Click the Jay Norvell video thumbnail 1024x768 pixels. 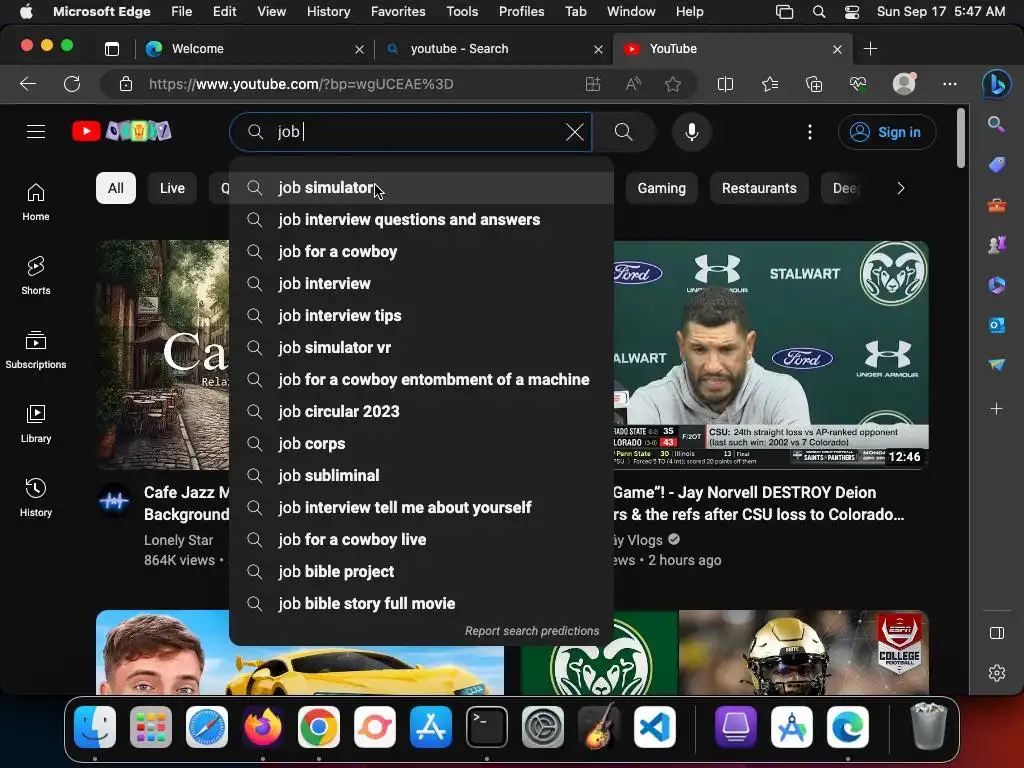771,355
